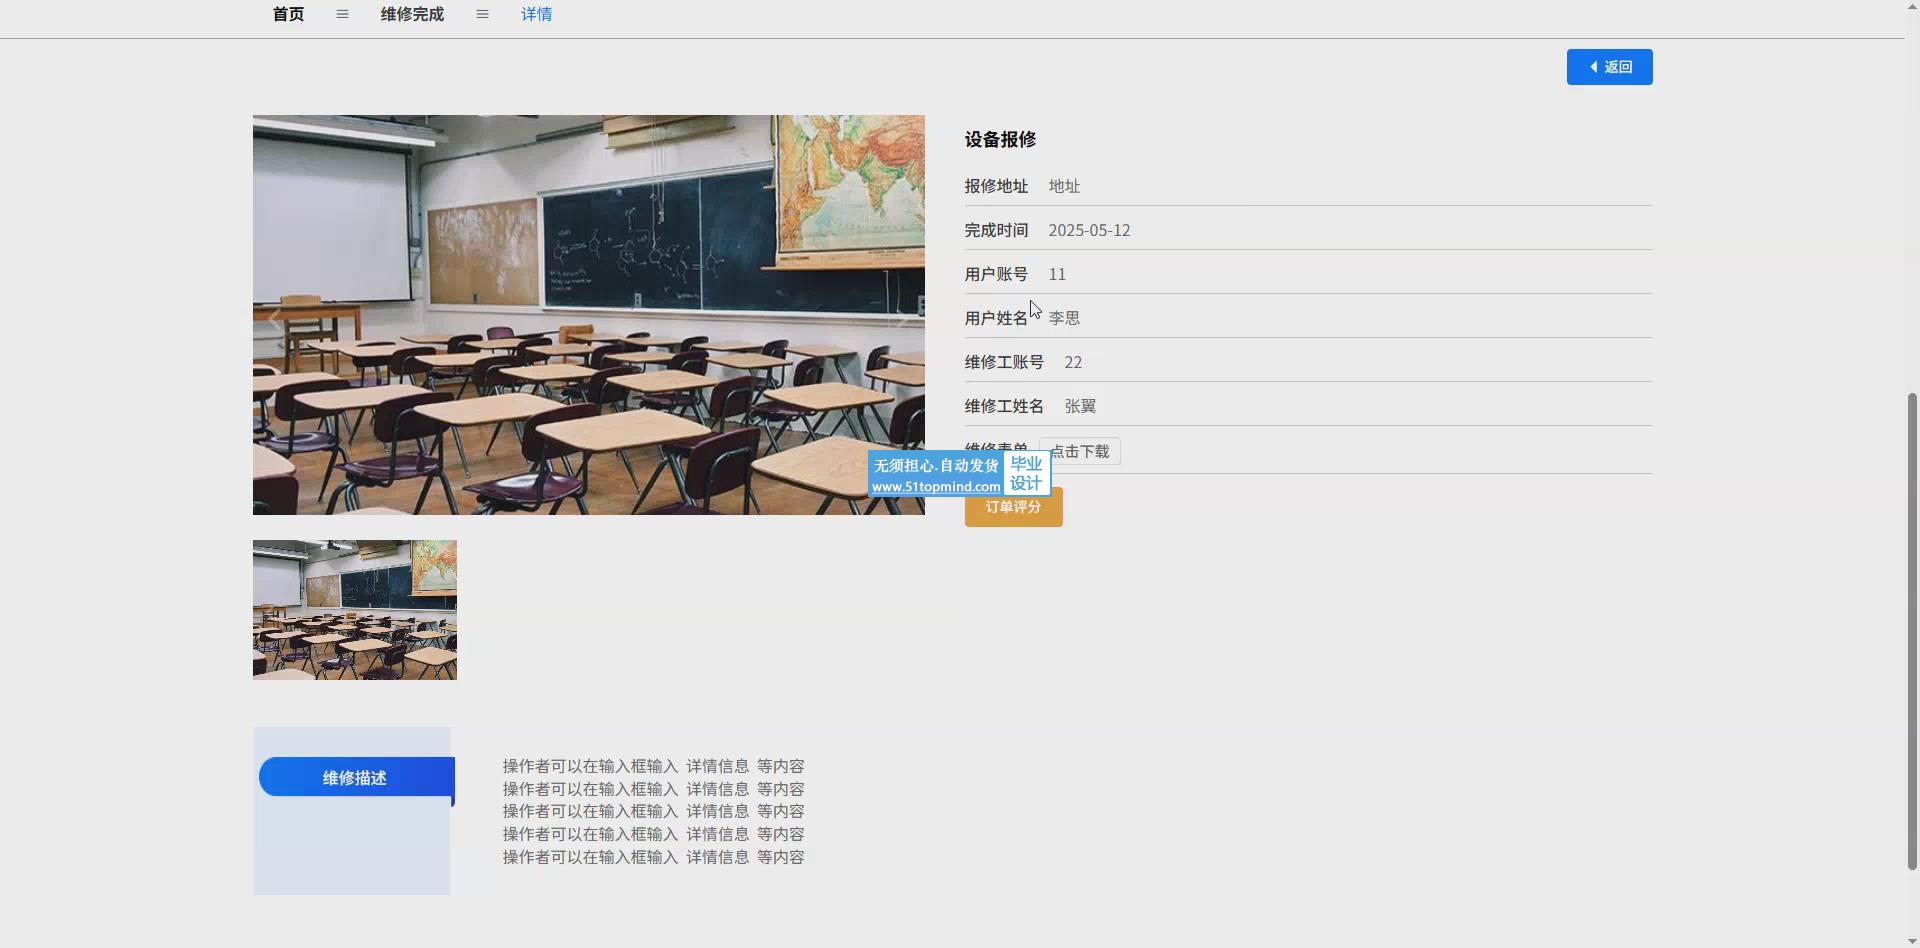1920x948 pixels.
Task: Click the separator icon right after 维修完成
Action: point(482,14)
